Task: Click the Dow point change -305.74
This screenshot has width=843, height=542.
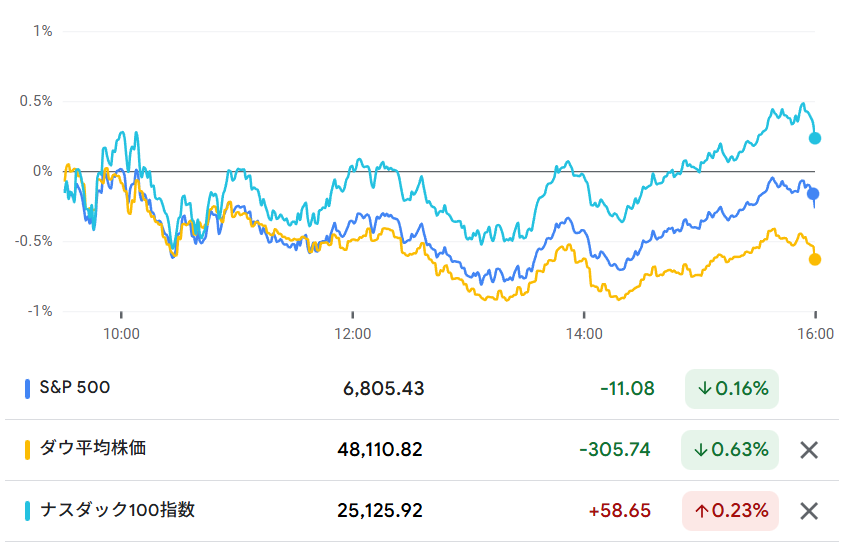Action: point(615,450)
